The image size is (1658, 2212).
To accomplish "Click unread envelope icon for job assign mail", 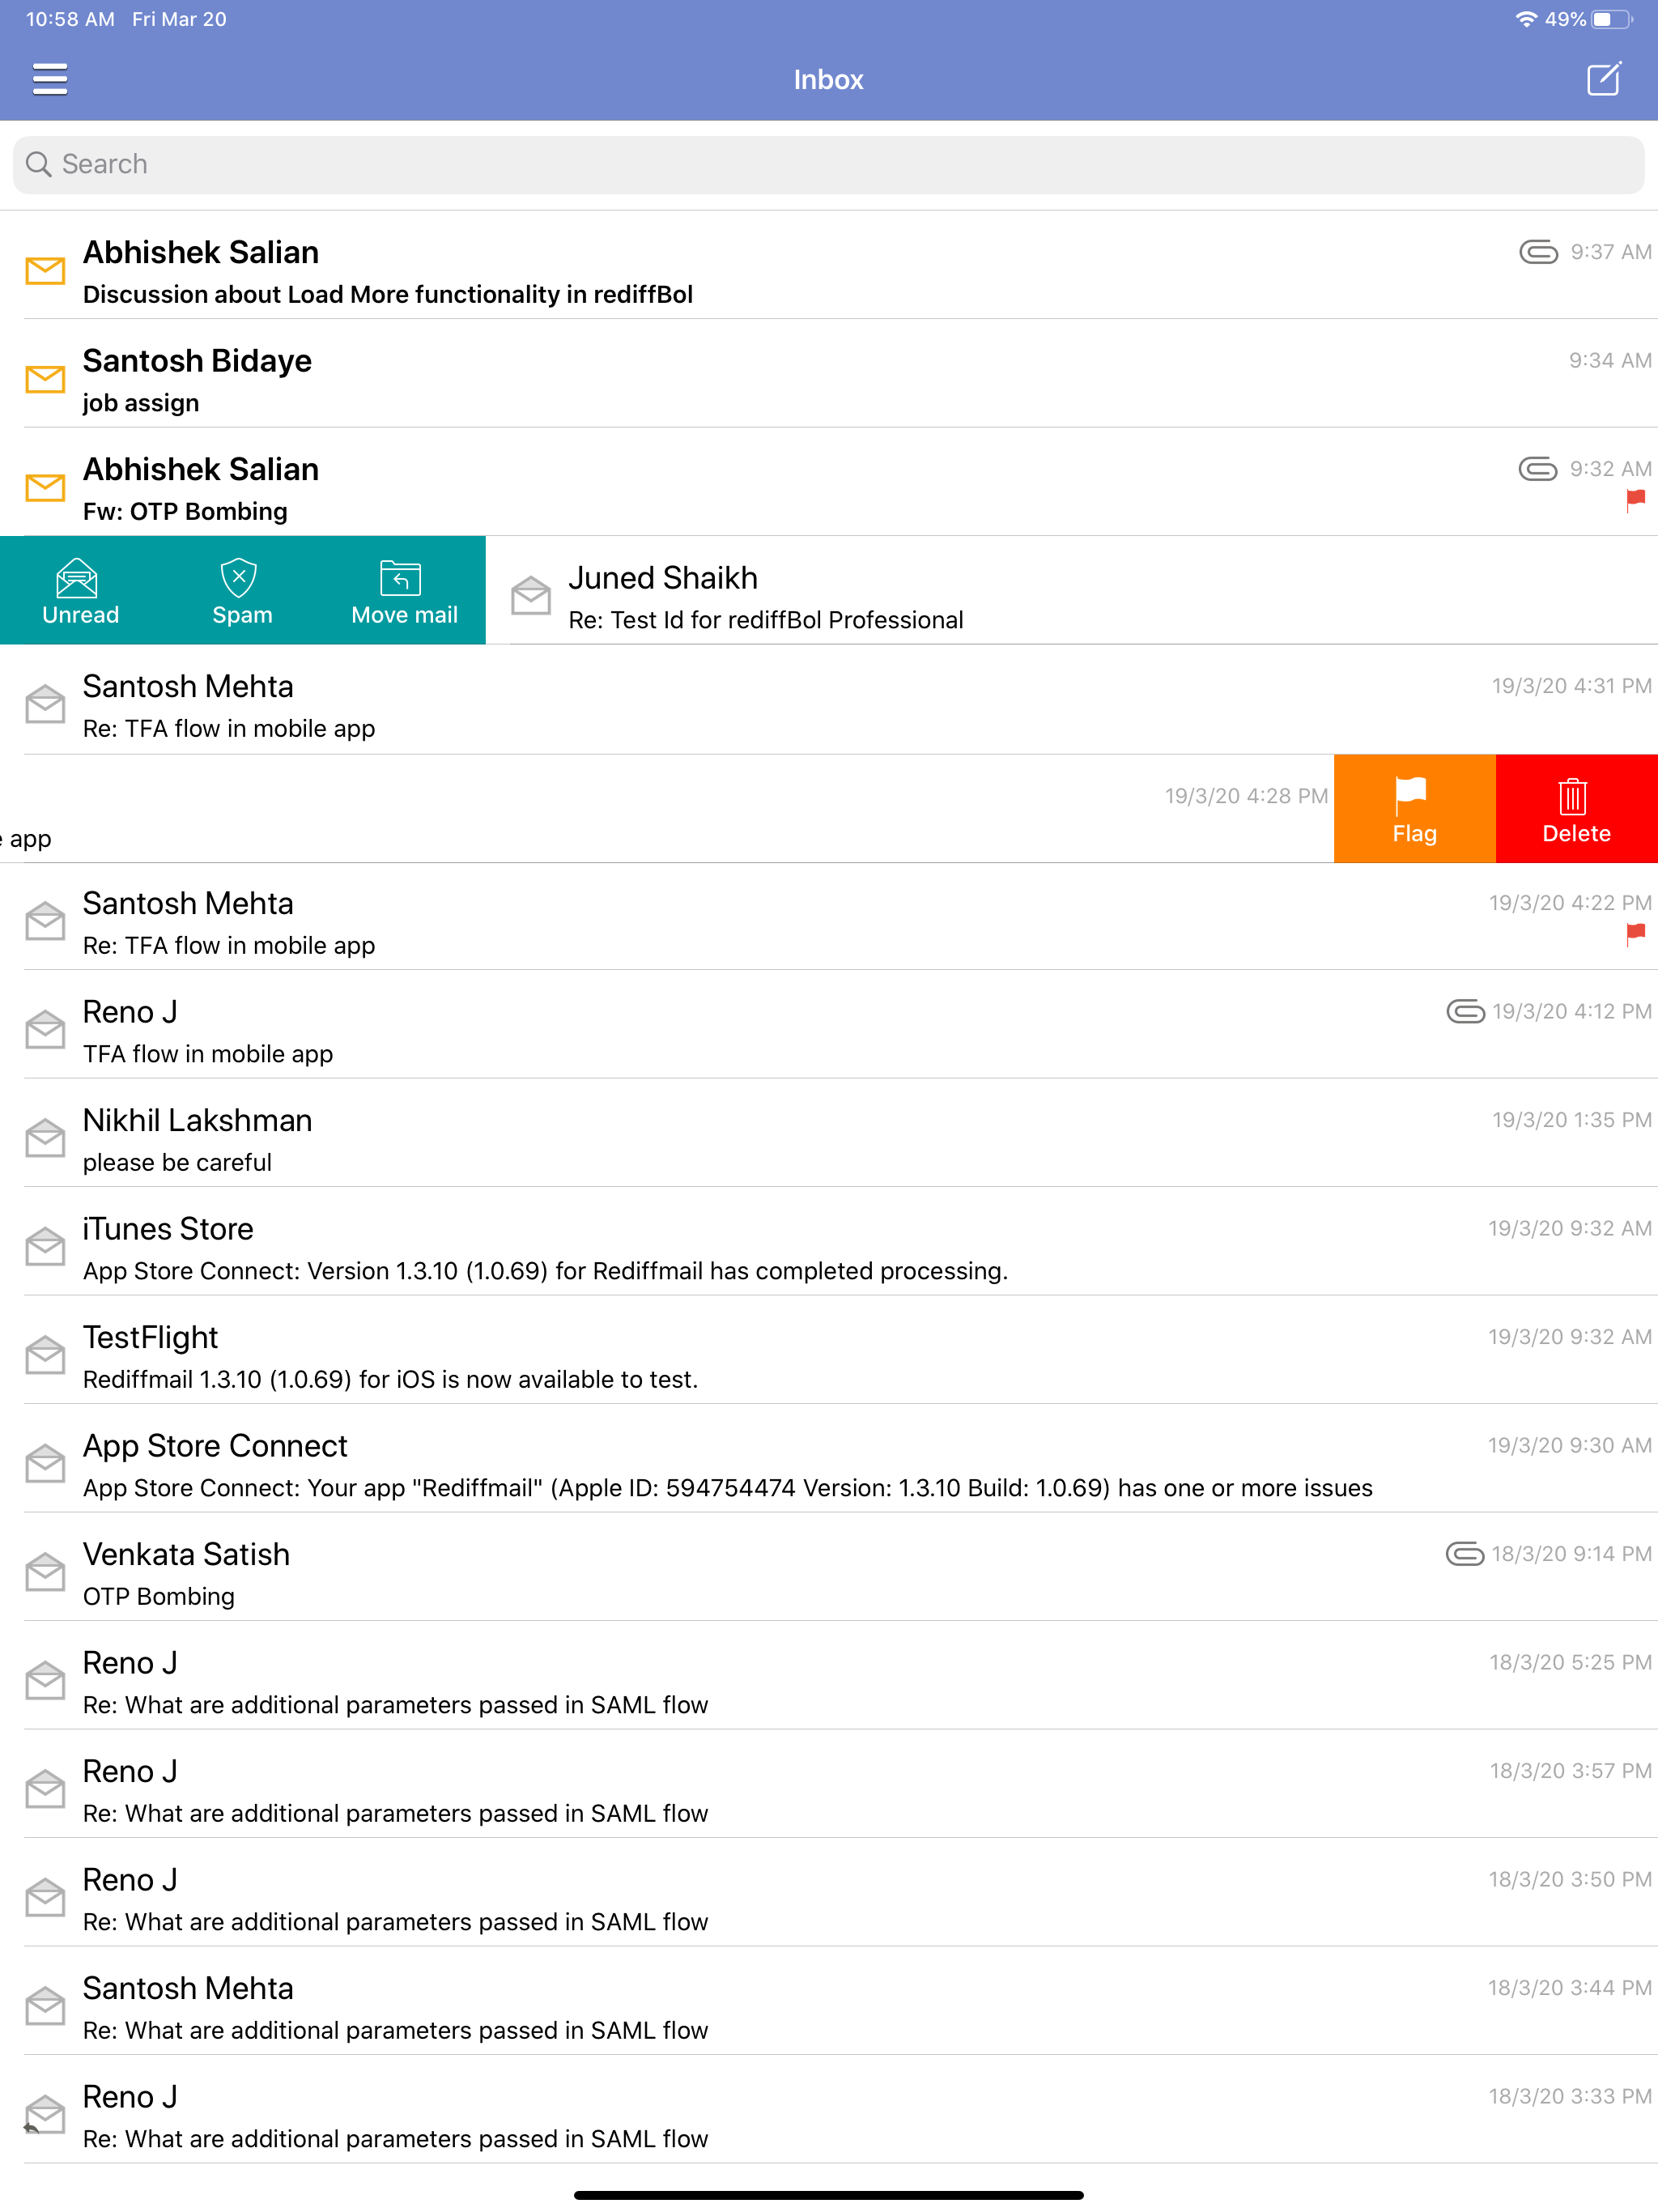I will pos(45,379).
